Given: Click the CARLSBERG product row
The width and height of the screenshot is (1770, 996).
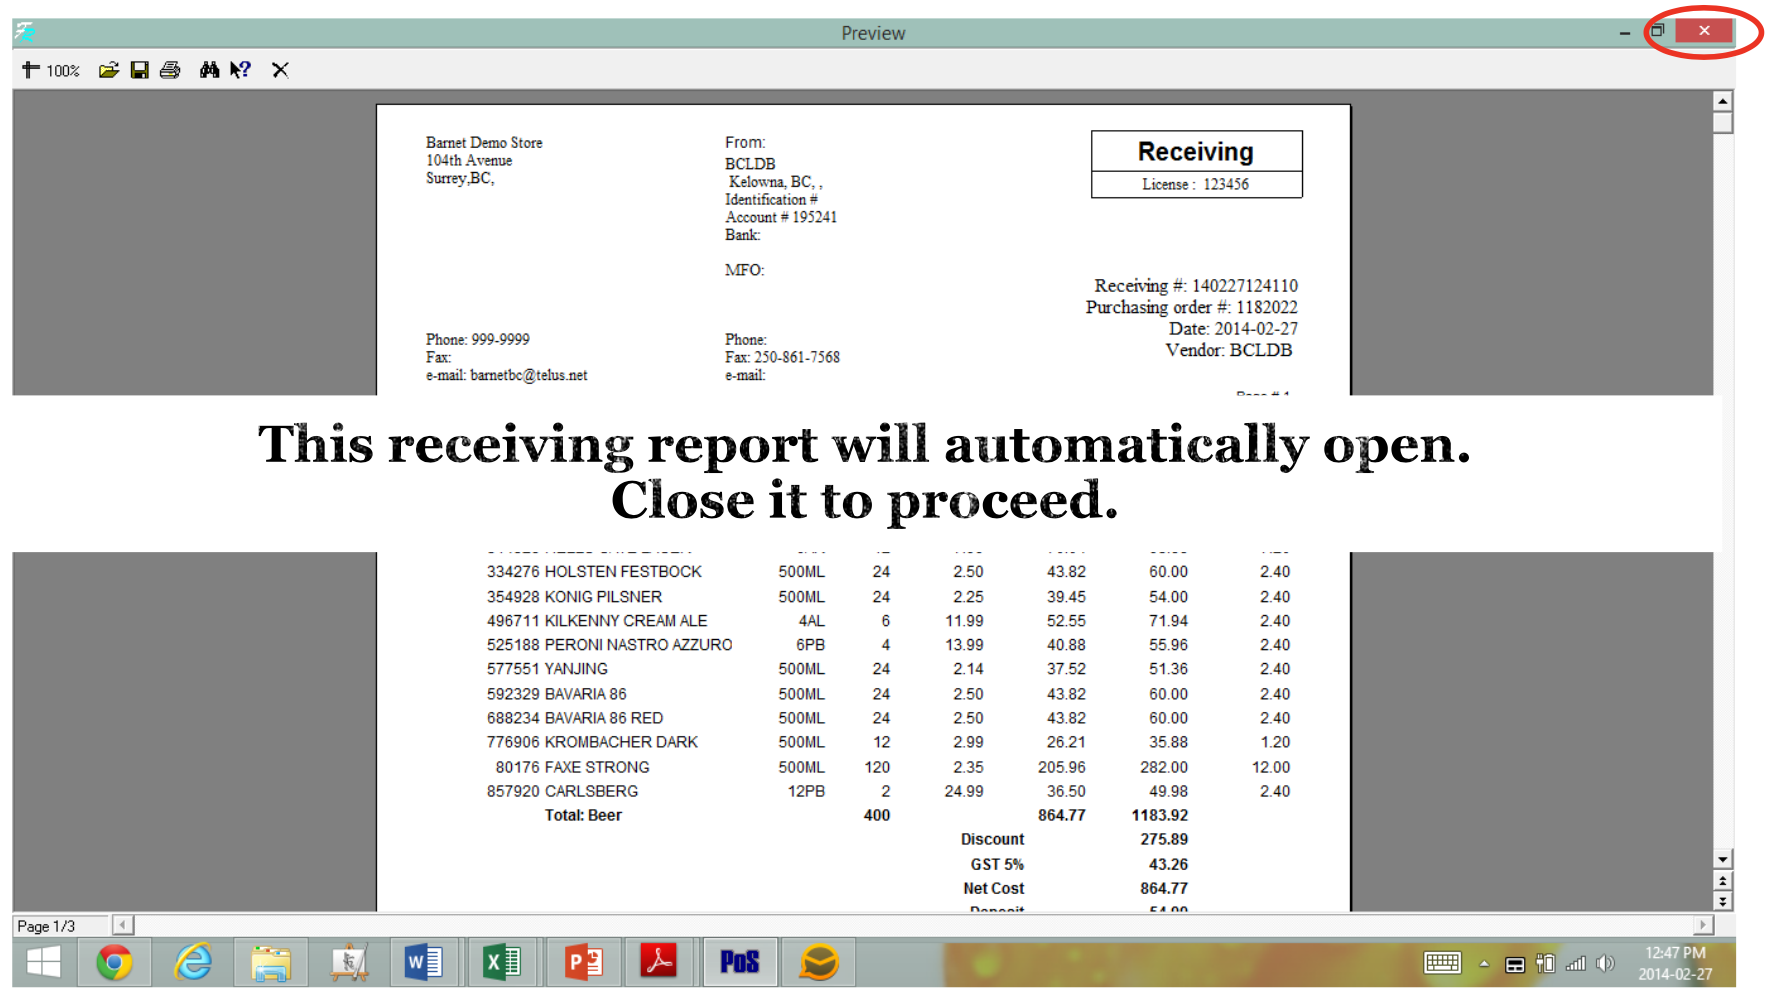Looking at the screenshot, I should [888, 791].
